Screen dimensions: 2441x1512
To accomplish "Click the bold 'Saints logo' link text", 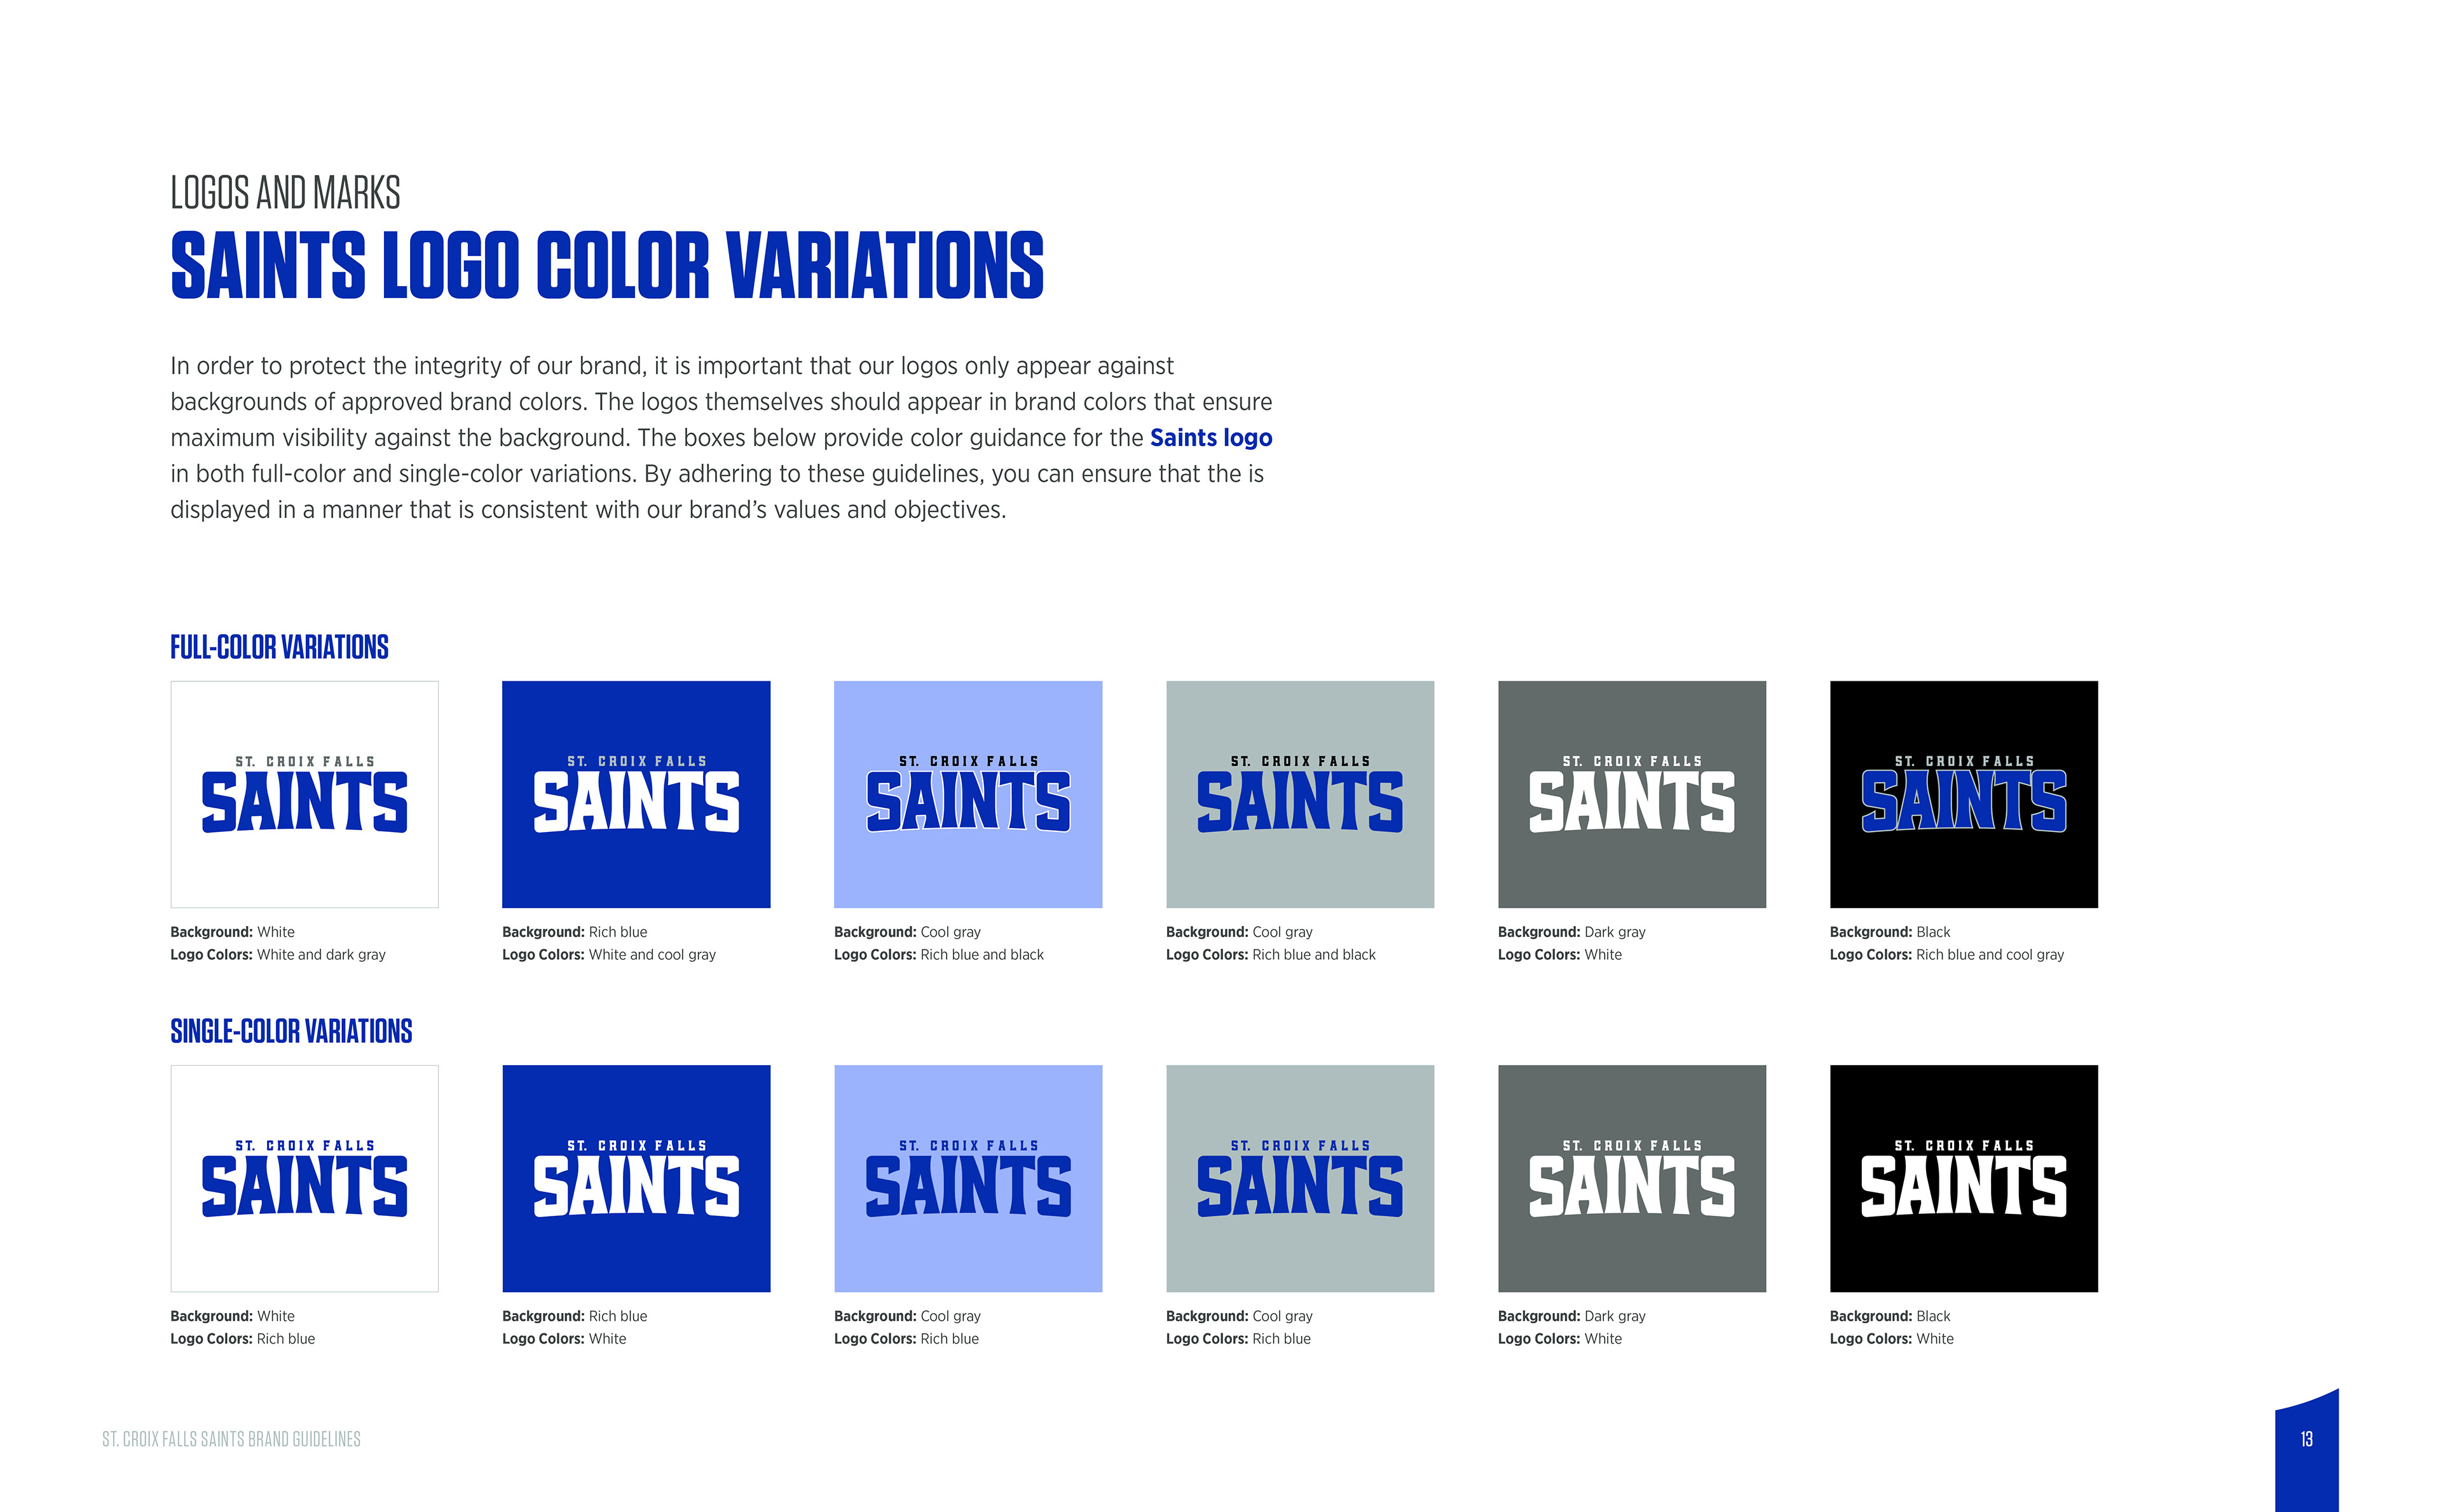I will coord(1210,438).
